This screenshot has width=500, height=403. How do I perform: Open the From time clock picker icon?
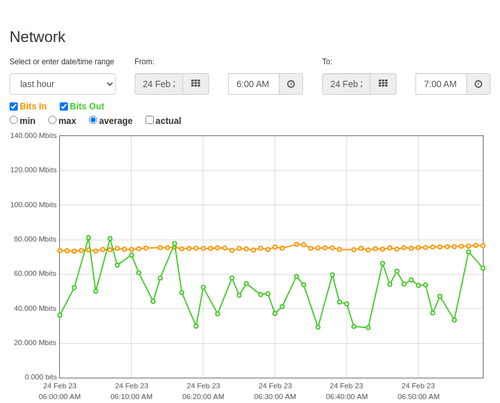291,84
